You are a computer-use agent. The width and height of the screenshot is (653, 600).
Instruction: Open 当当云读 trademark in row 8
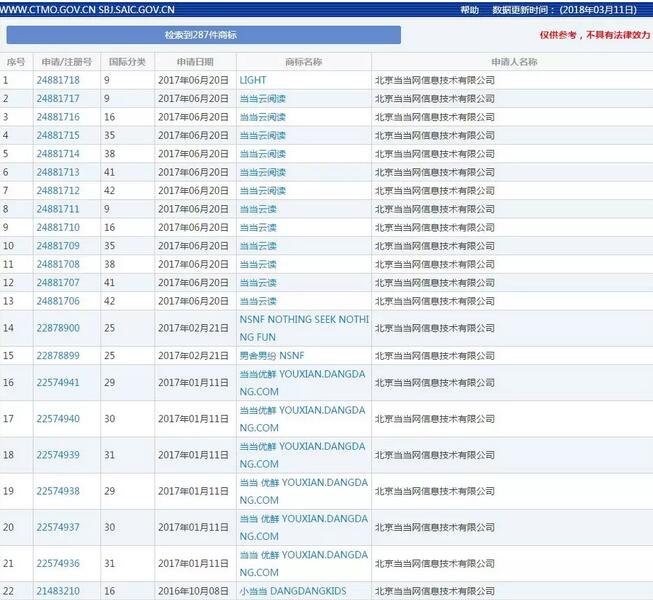(258, 209)
